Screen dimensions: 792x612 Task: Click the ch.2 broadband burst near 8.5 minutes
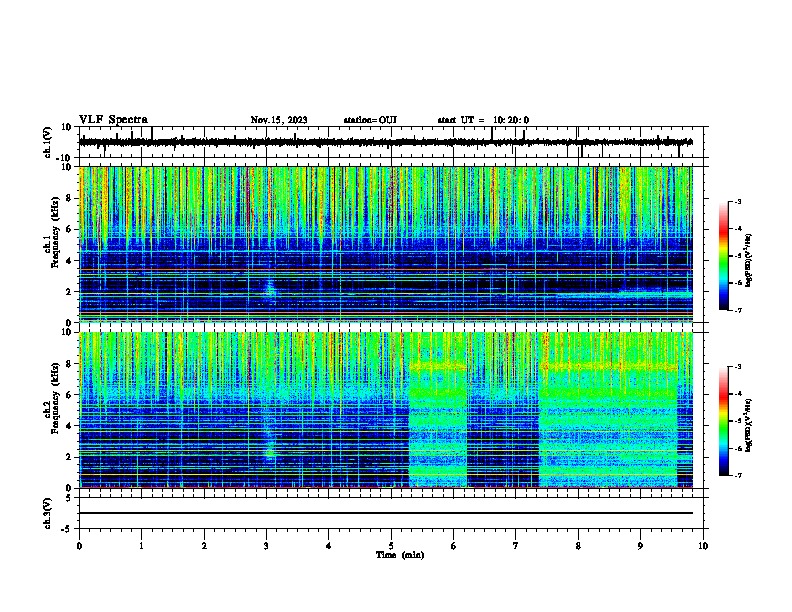(x=608, y=410)
